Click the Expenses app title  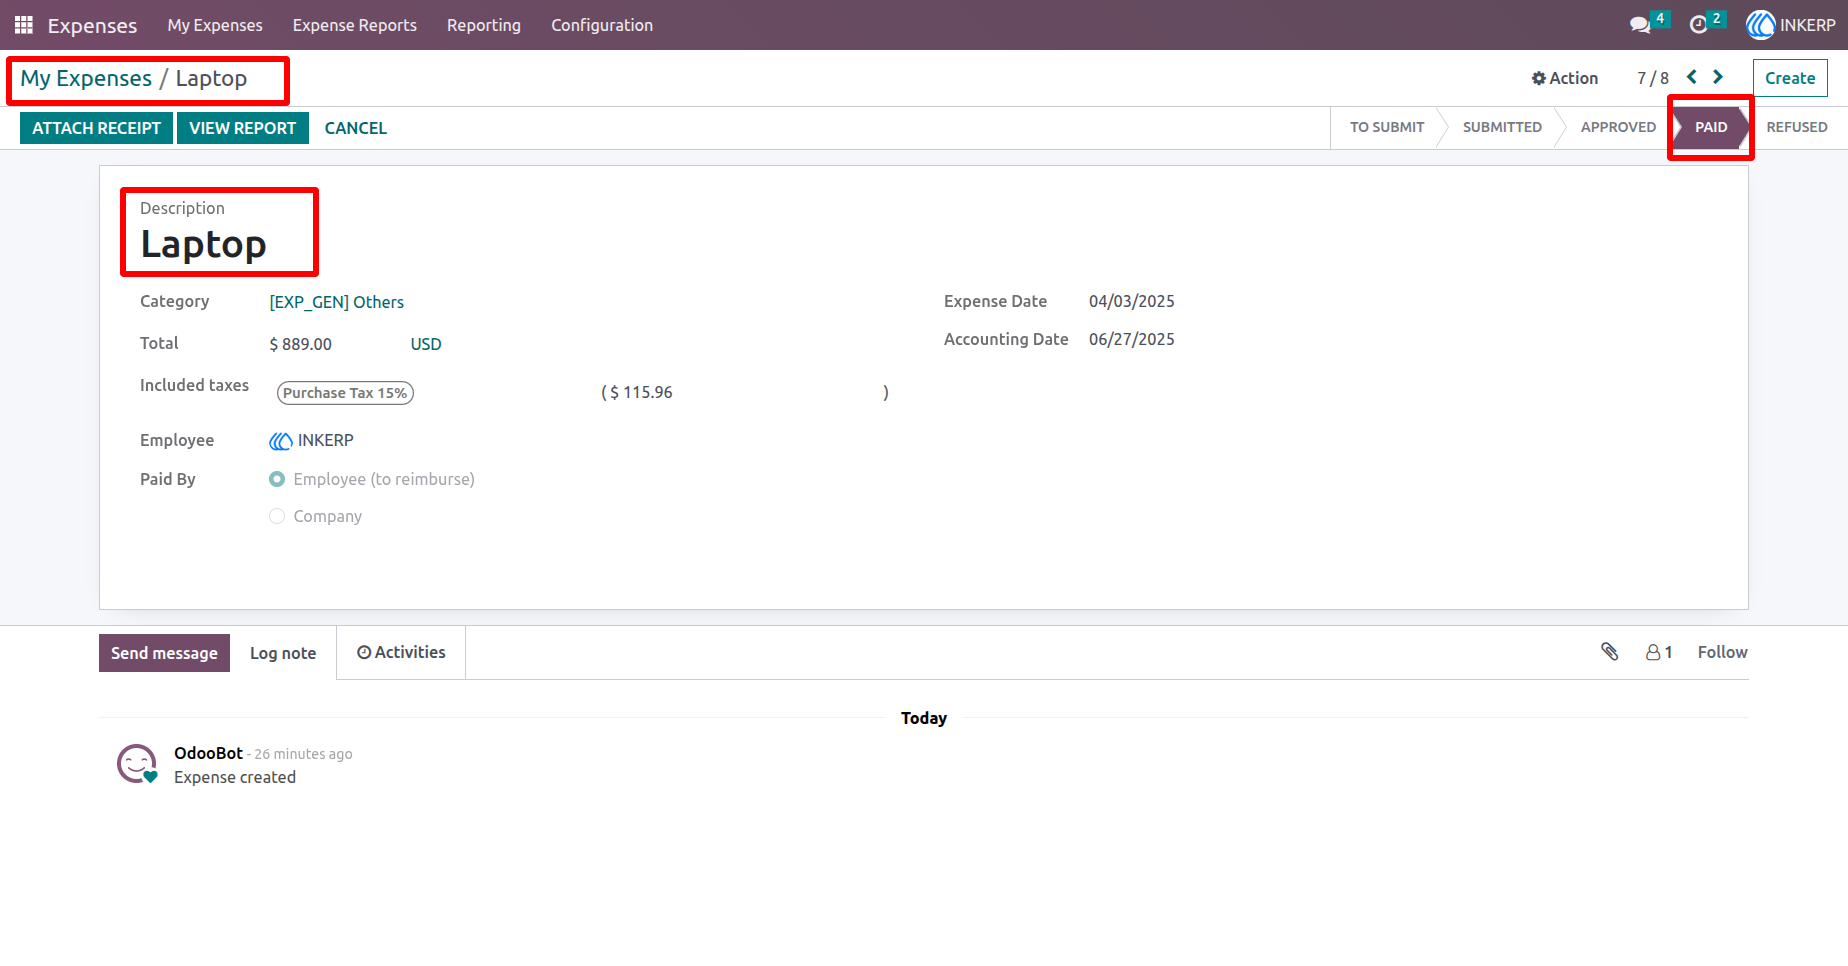click(x=92, y=25)
